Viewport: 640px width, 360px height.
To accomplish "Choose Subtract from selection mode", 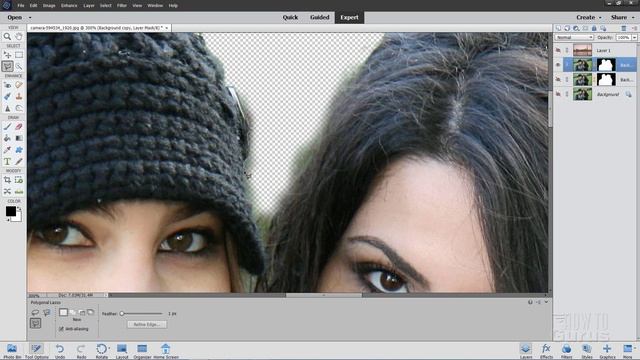I will (x=82, y=312).
